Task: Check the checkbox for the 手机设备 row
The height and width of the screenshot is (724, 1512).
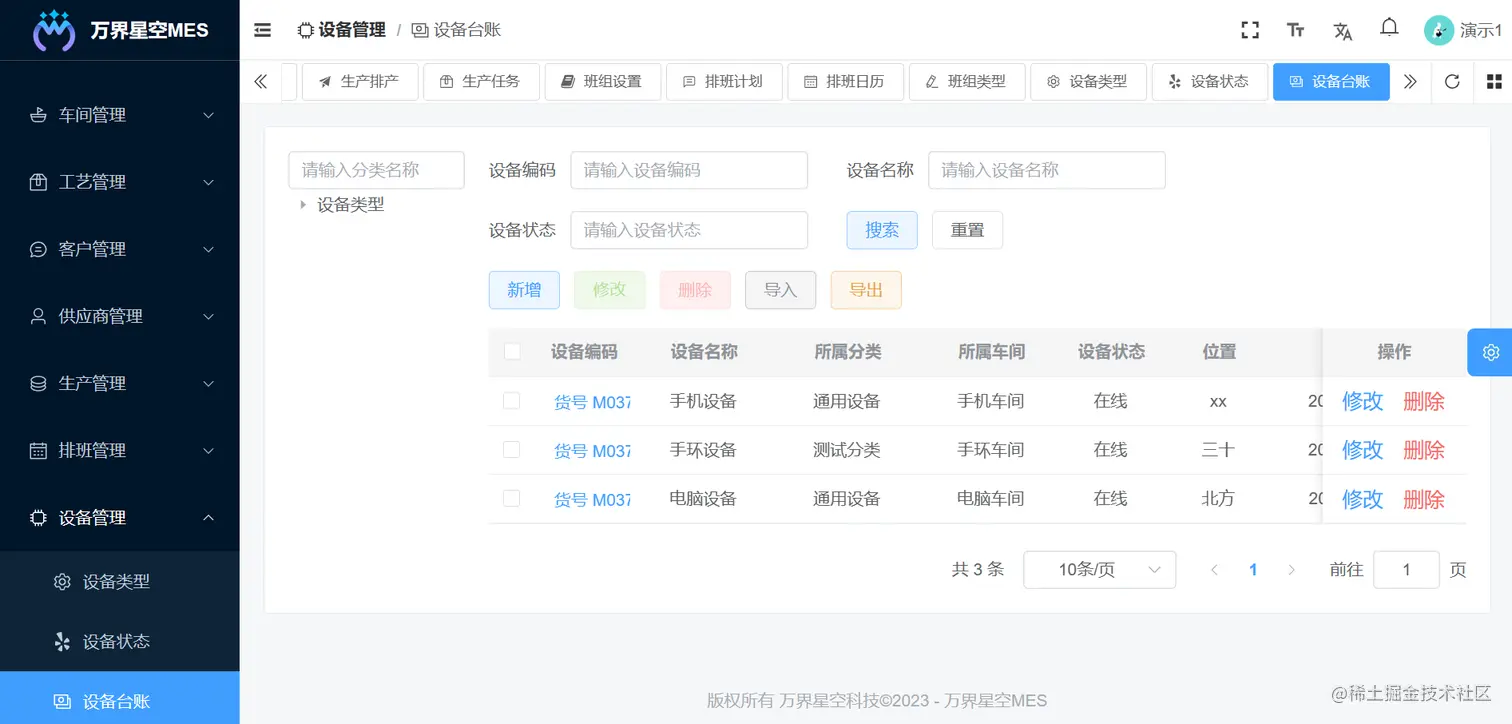Action: (512, 401)
